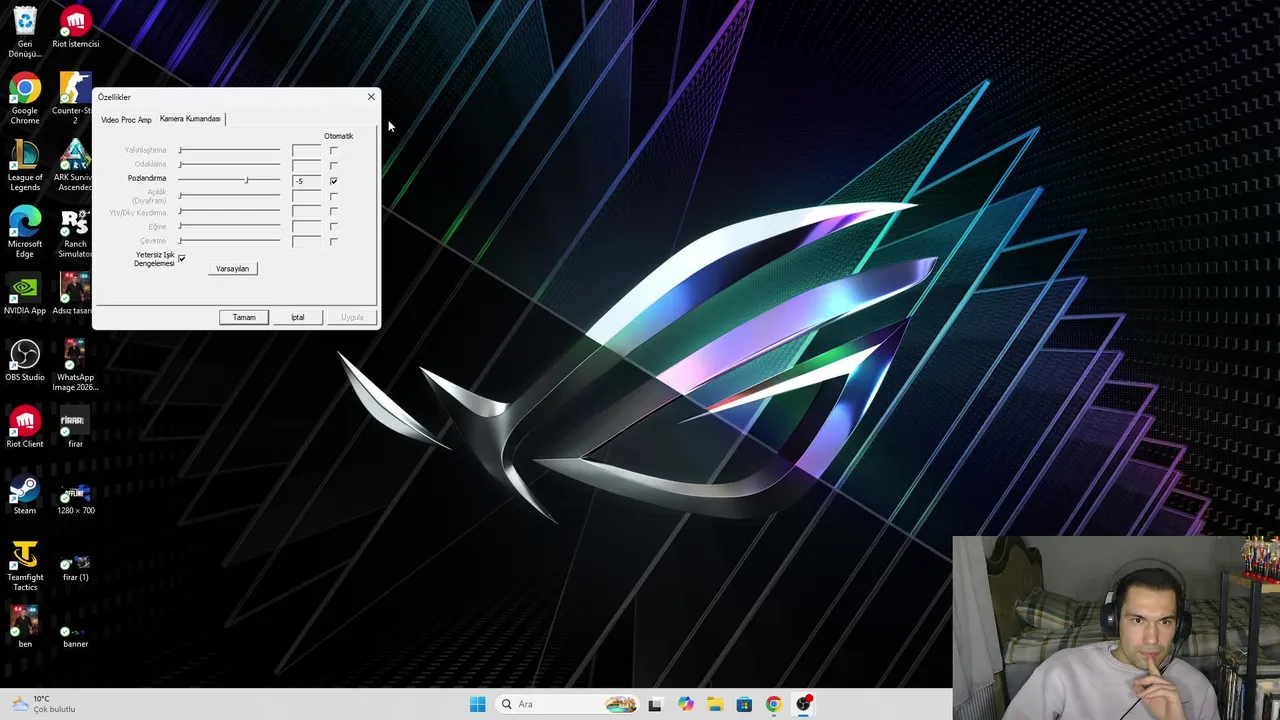Select the League of Legends desktop shortcut
The height and width of the screenshot is (720, 1280).
pyautogui.click(x=25, y=165)
